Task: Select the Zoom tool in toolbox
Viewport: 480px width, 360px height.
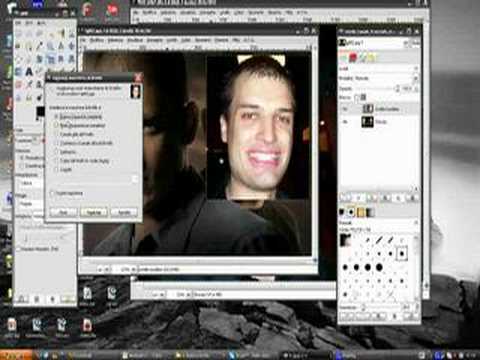Action: [50, 45]
